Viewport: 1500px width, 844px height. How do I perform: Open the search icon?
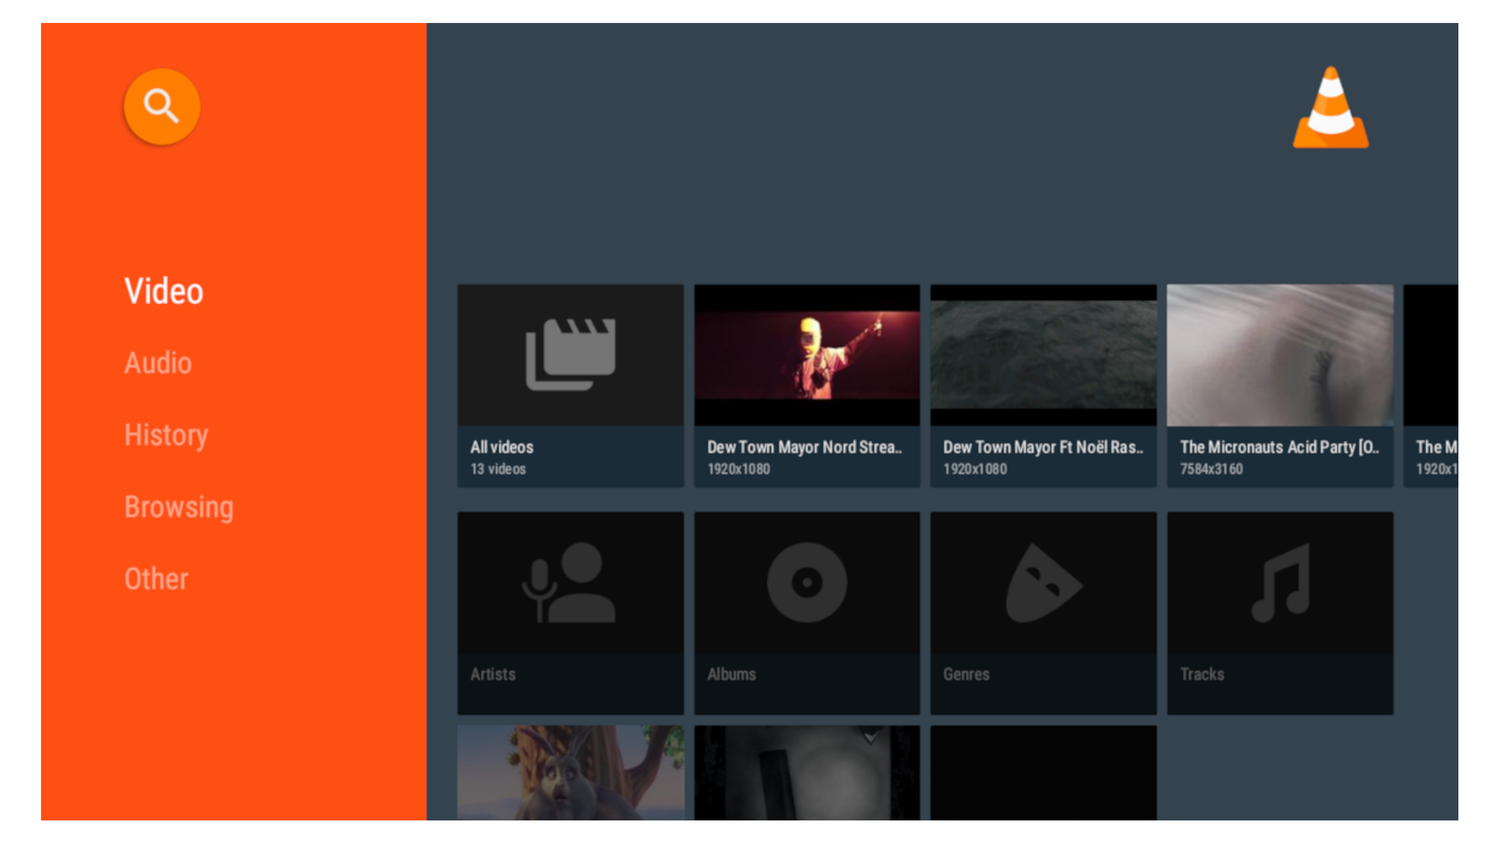160,106
